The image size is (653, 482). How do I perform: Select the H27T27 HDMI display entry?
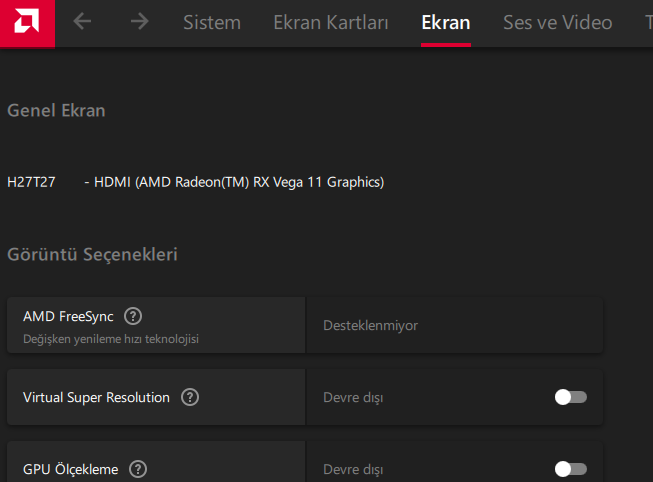(196, 182)
